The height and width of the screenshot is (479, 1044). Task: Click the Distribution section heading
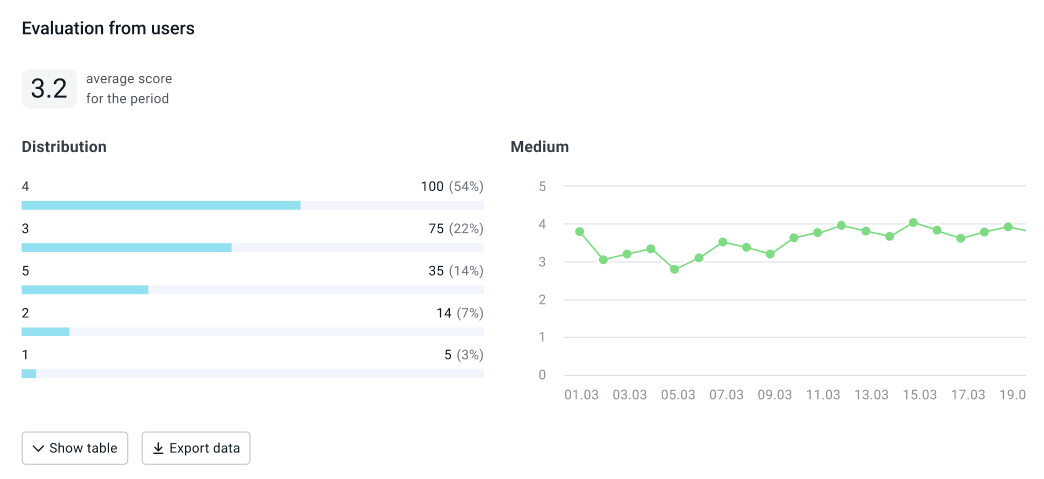click(x=64, y=147)
